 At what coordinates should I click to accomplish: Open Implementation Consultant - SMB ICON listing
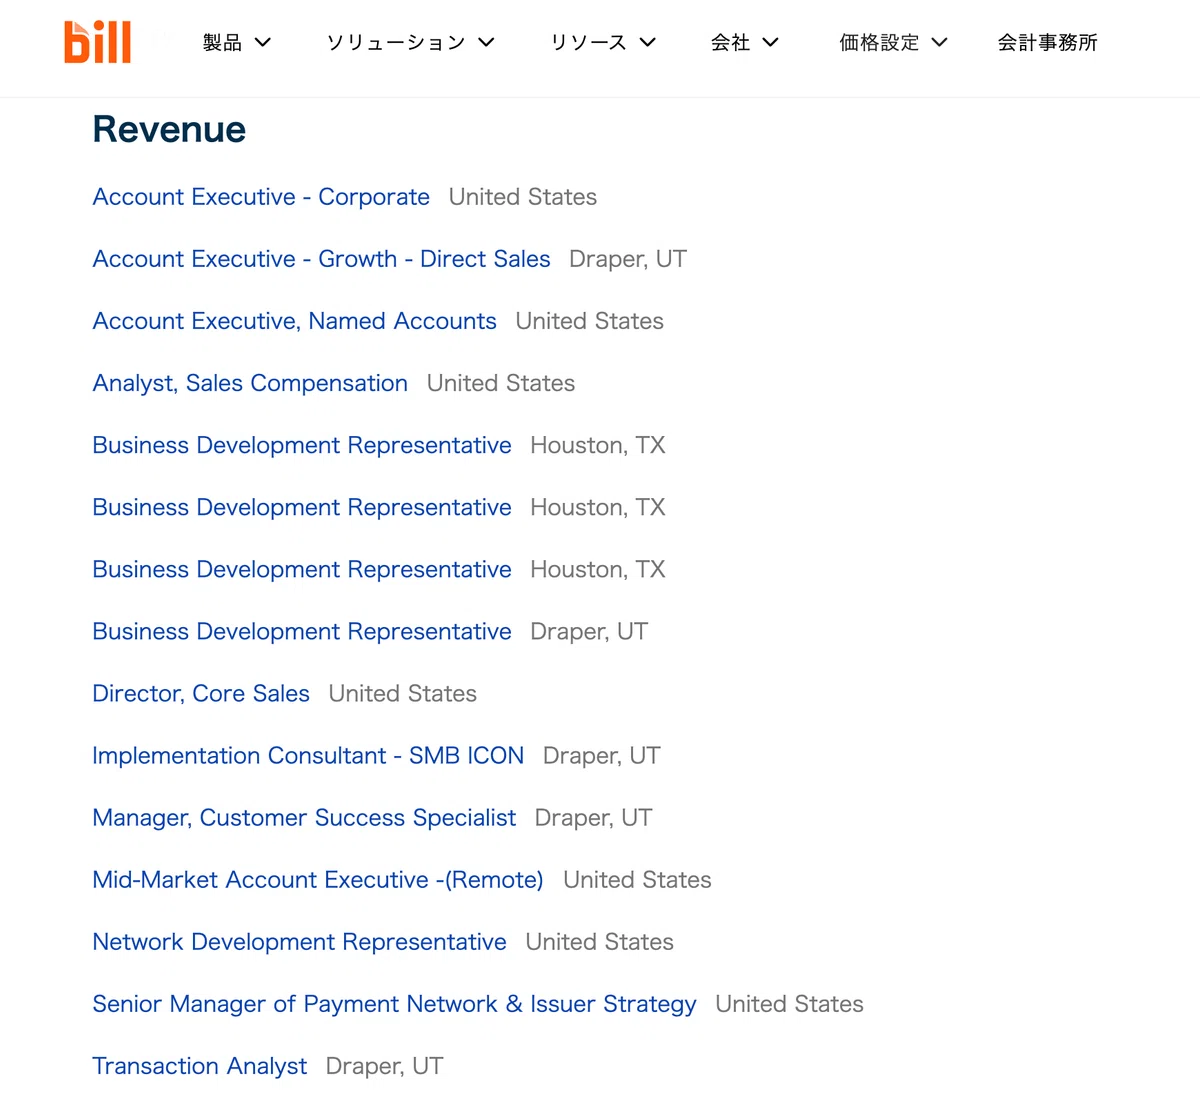308,755
